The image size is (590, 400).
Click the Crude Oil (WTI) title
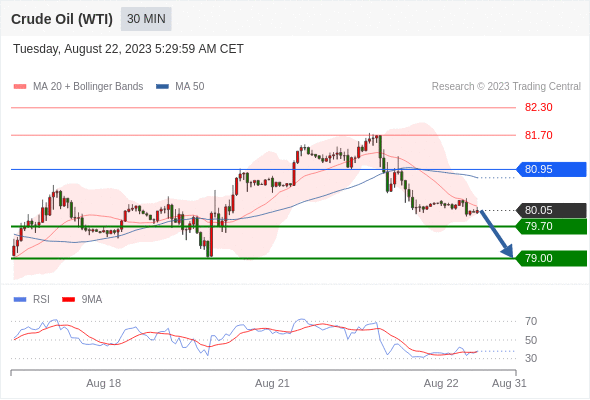click(62, 19)
